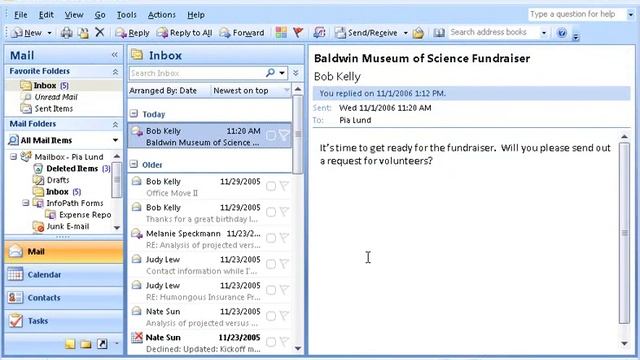
Task: Collapse the Favorite Folders section
Action: coord(116,72)
